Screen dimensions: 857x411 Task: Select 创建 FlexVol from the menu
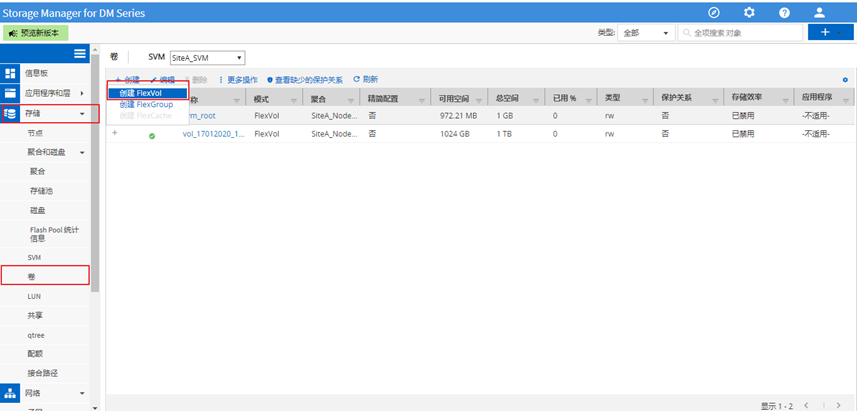141,93
